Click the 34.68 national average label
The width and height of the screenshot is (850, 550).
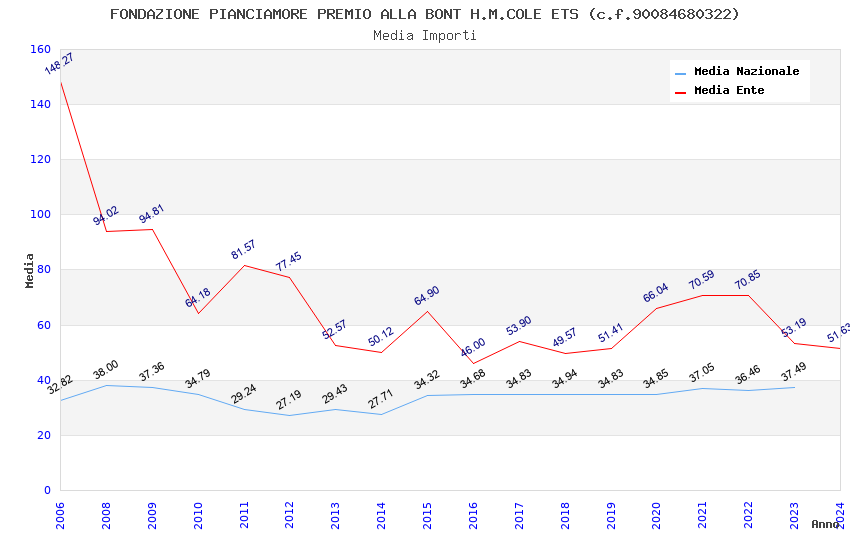[x=473, y=379]
